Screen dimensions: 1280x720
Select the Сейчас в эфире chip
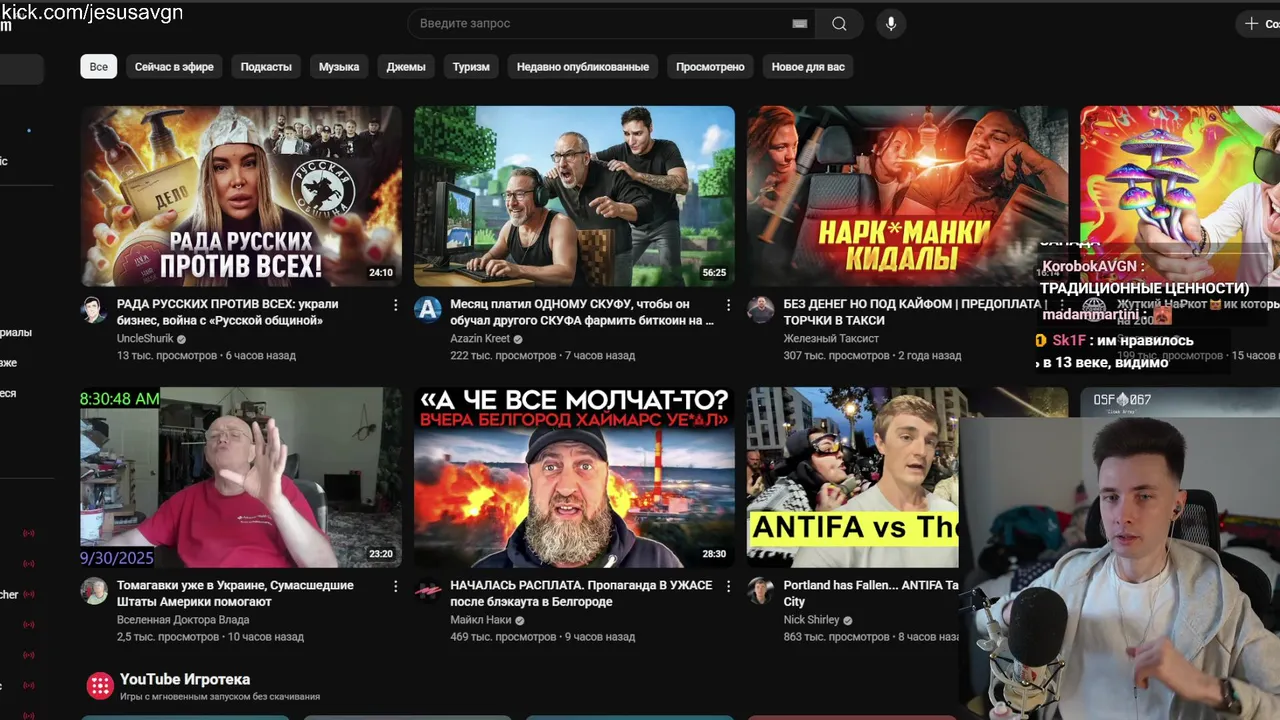tap(174, 67)
